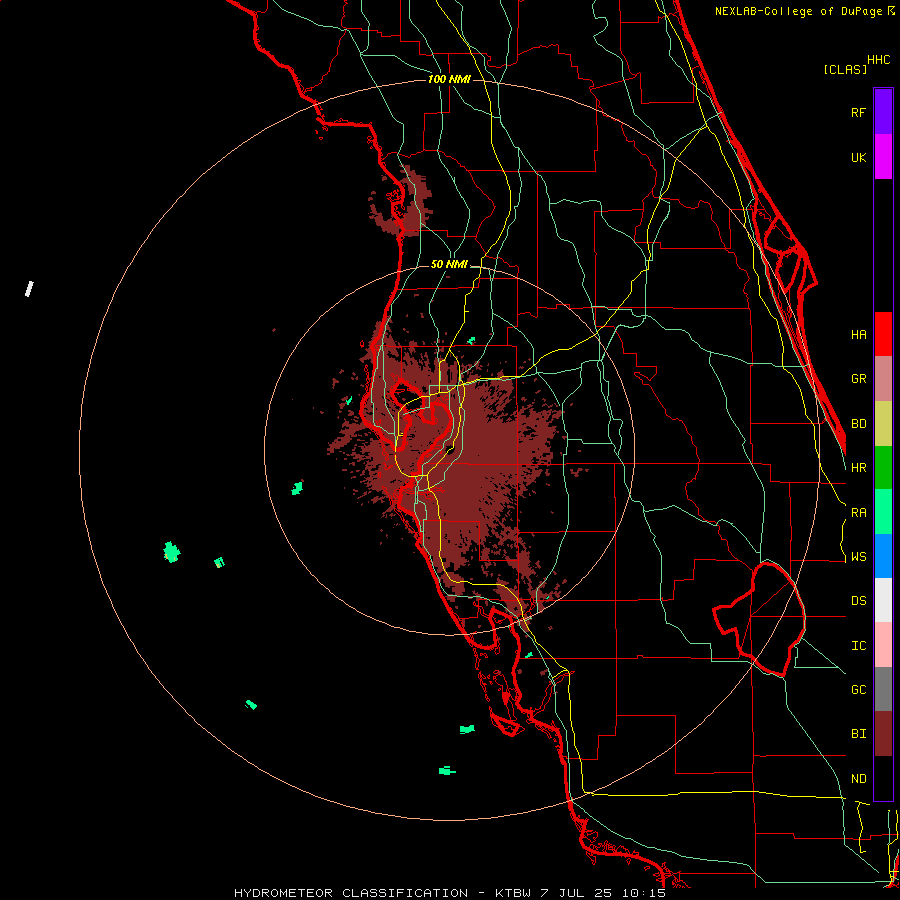Click the RA bright green legend swatch
Screen dimensions: 900x900
tap(883, 512)
